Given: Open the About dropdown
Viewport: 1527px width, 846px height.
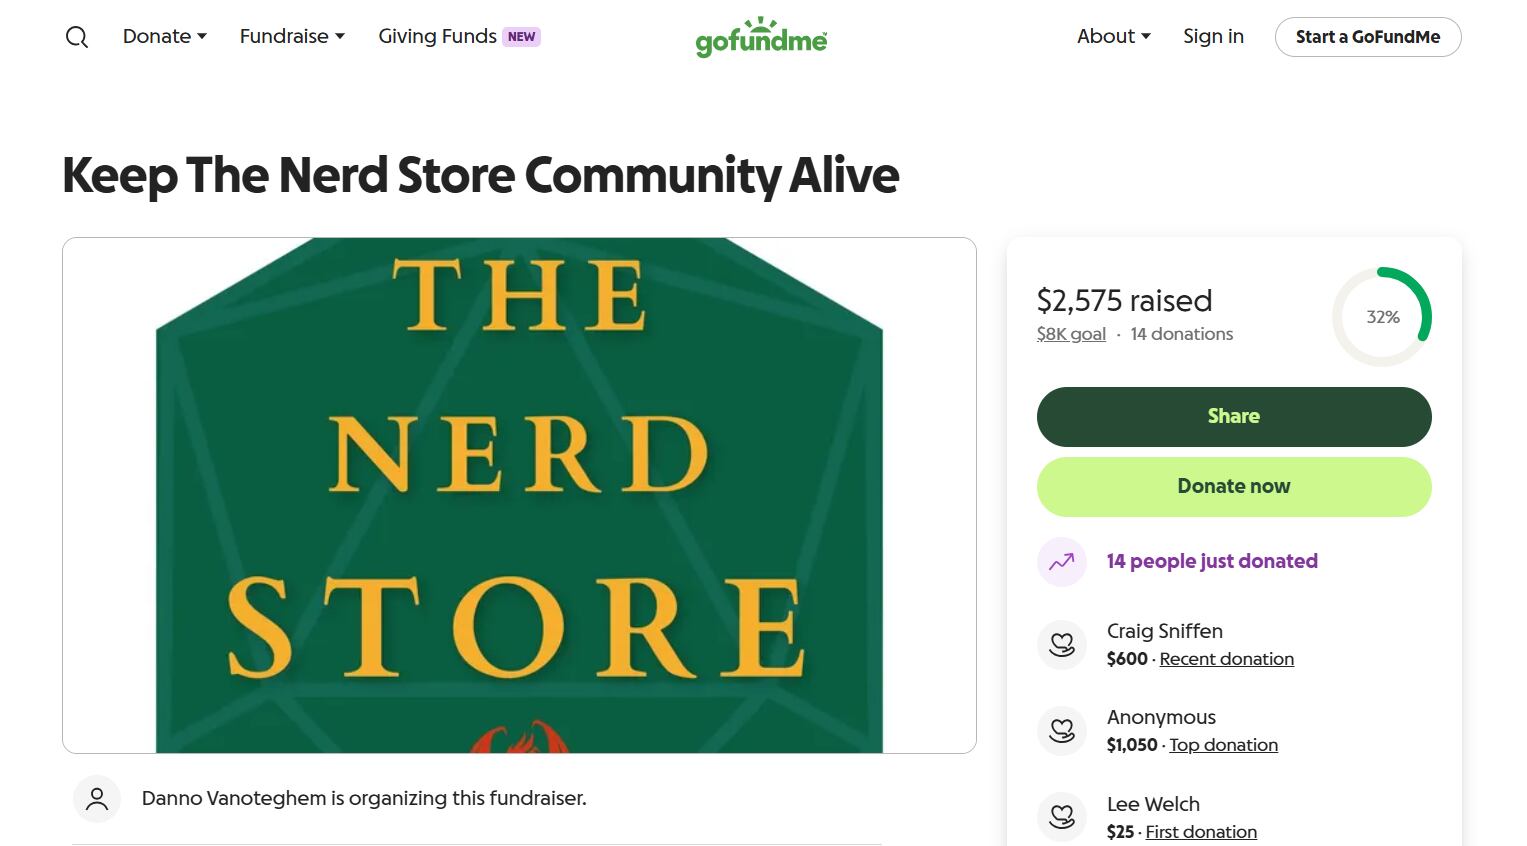Looking at the screenshot, I should (x=1113, y=36).
